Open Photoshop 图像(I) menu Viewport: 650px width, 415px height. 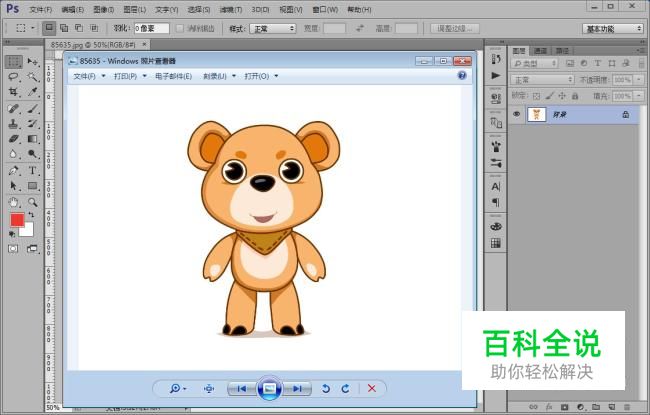click(104, 9)
